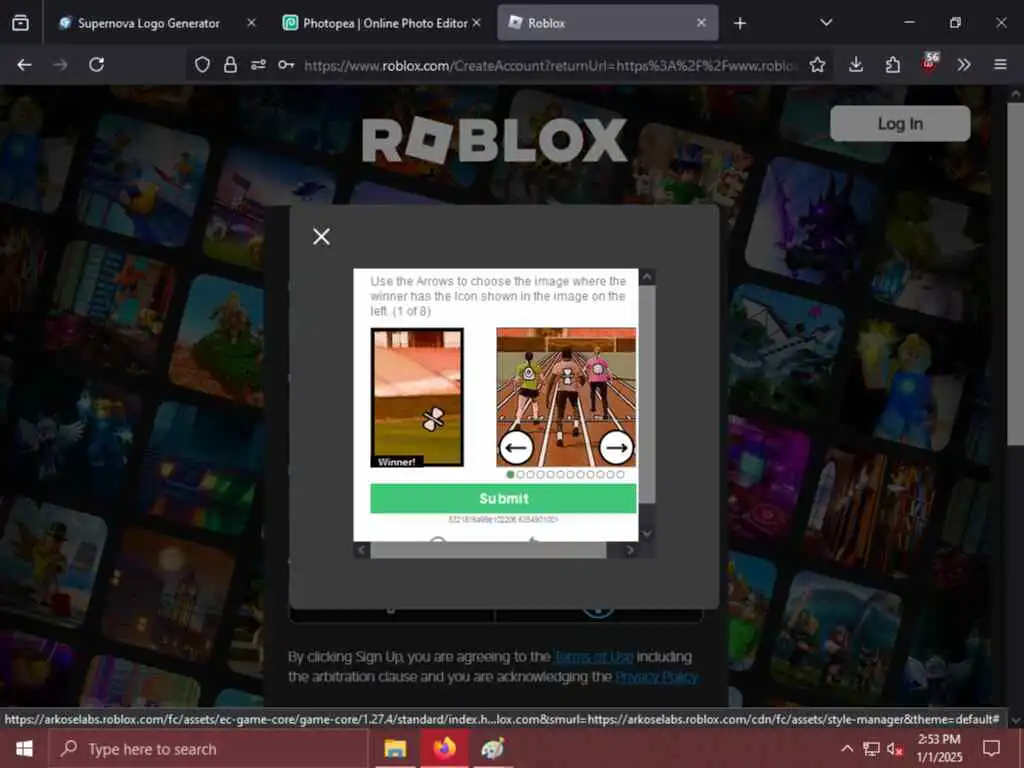Screen dimensions: 1024x768
Task: Show hidden system tray icons
Action: pyautogui.click(x=846, y=749)
